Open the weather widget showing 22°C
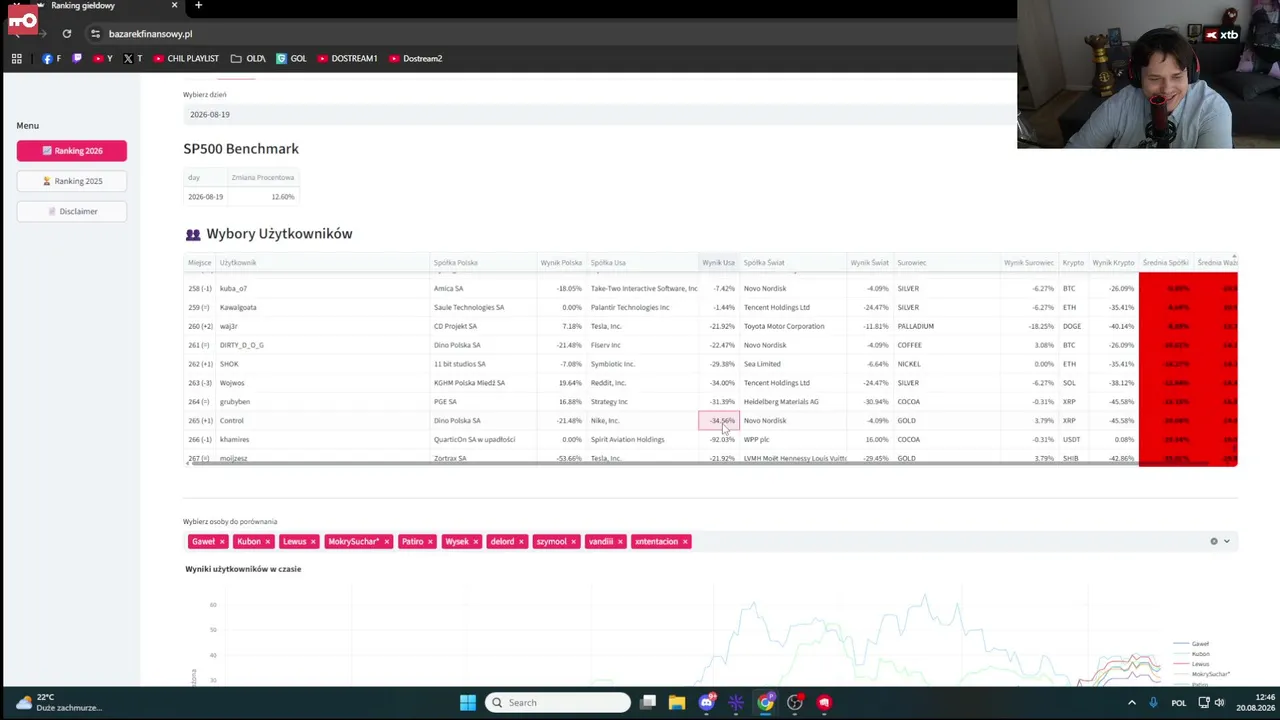 60,703
